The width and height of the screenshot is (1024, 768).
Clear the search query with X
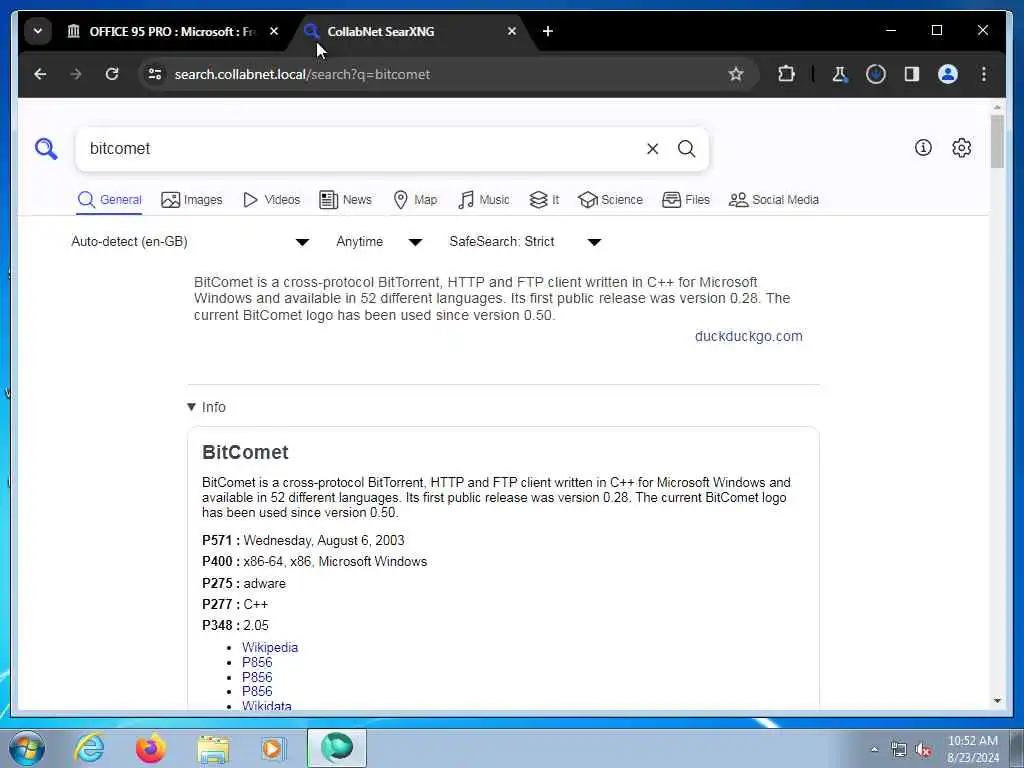point(652,149)
